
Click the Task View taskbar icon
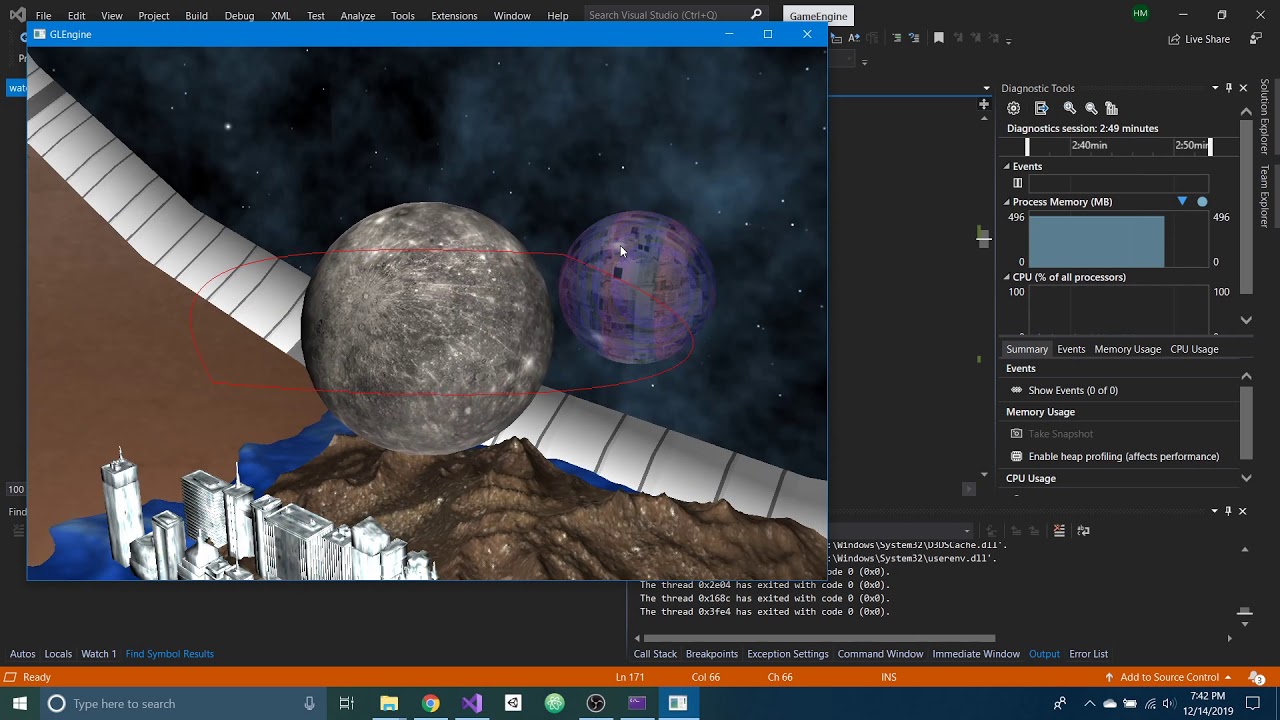[x=347, y=703]
